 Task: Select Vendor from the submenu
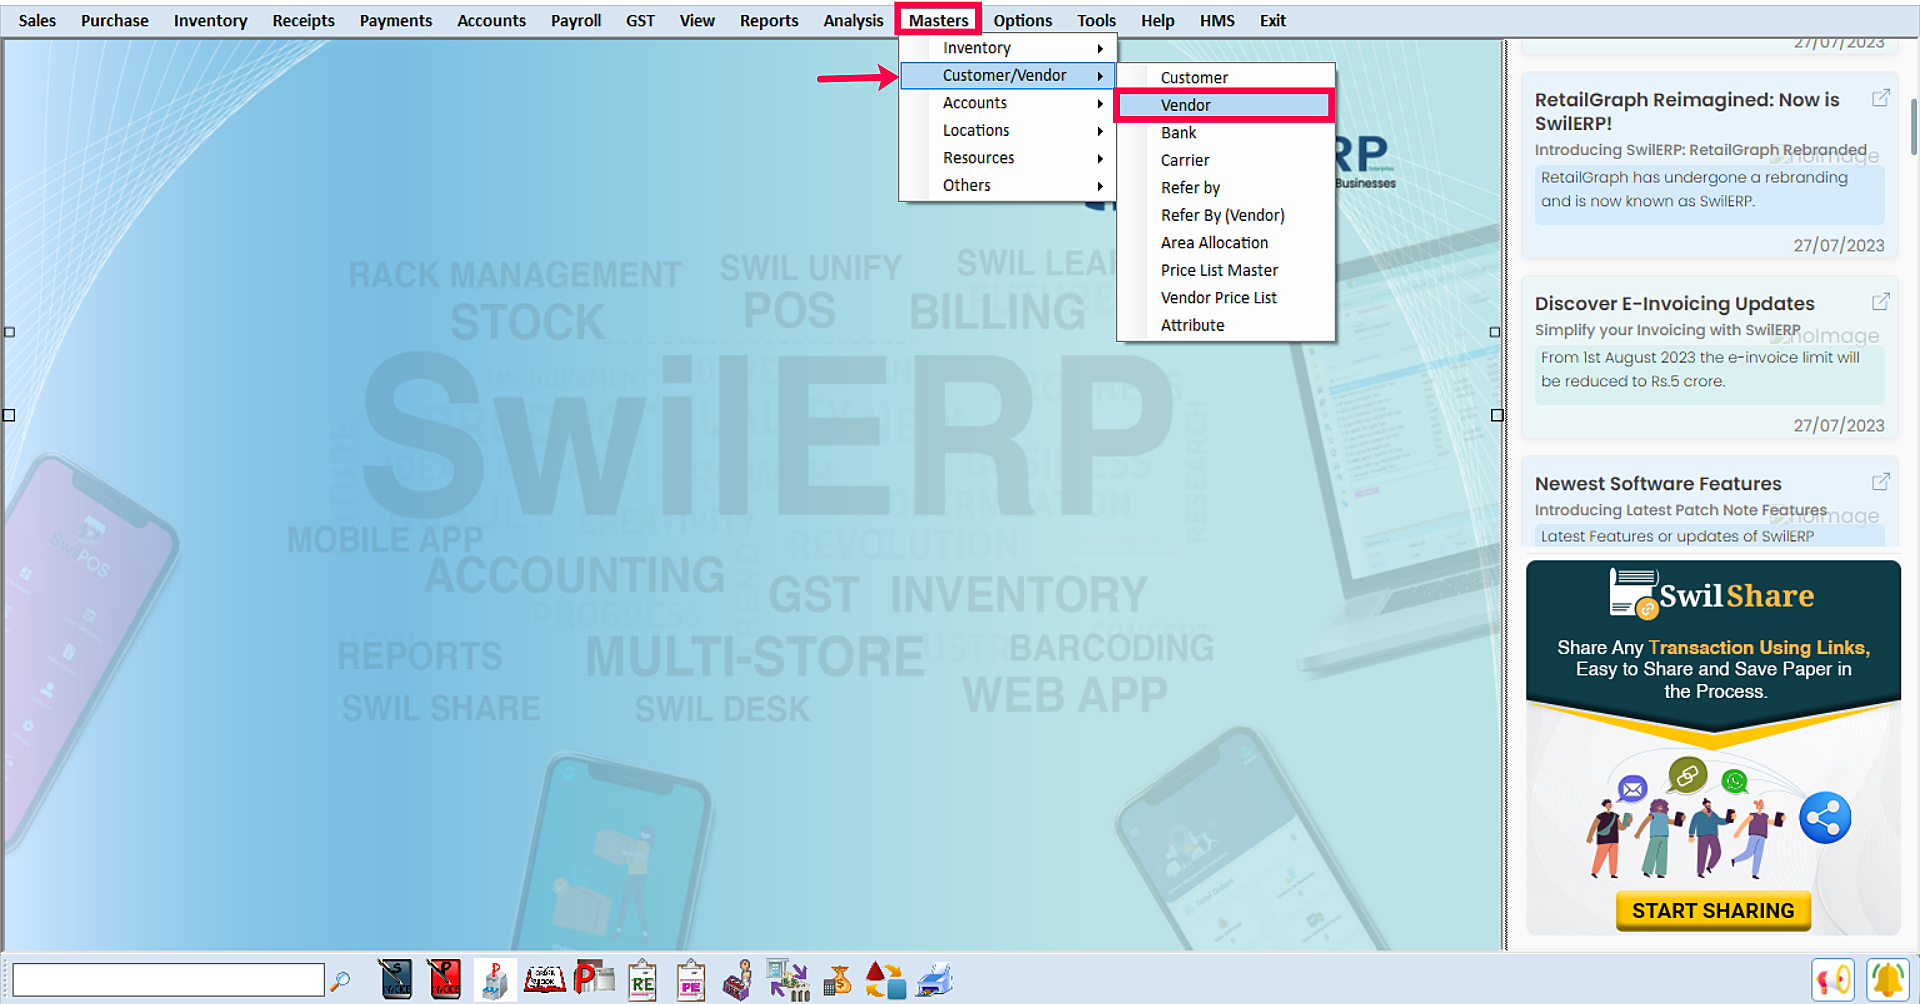click(1226, 105)
